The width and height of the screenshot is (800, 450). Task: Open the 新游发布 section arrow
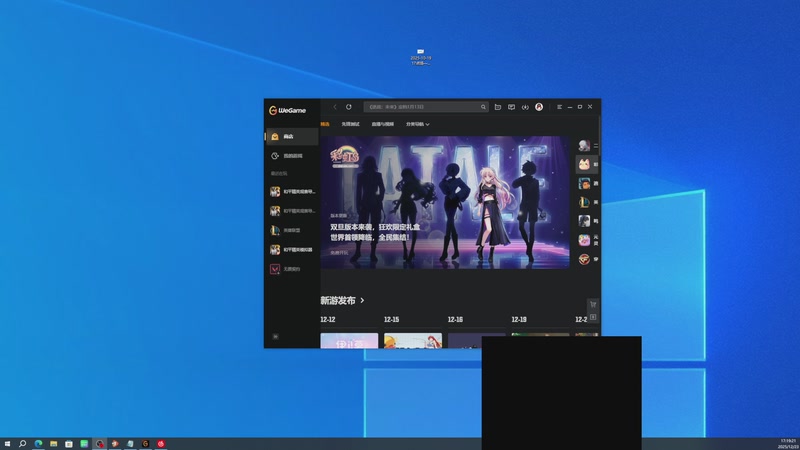362,301
